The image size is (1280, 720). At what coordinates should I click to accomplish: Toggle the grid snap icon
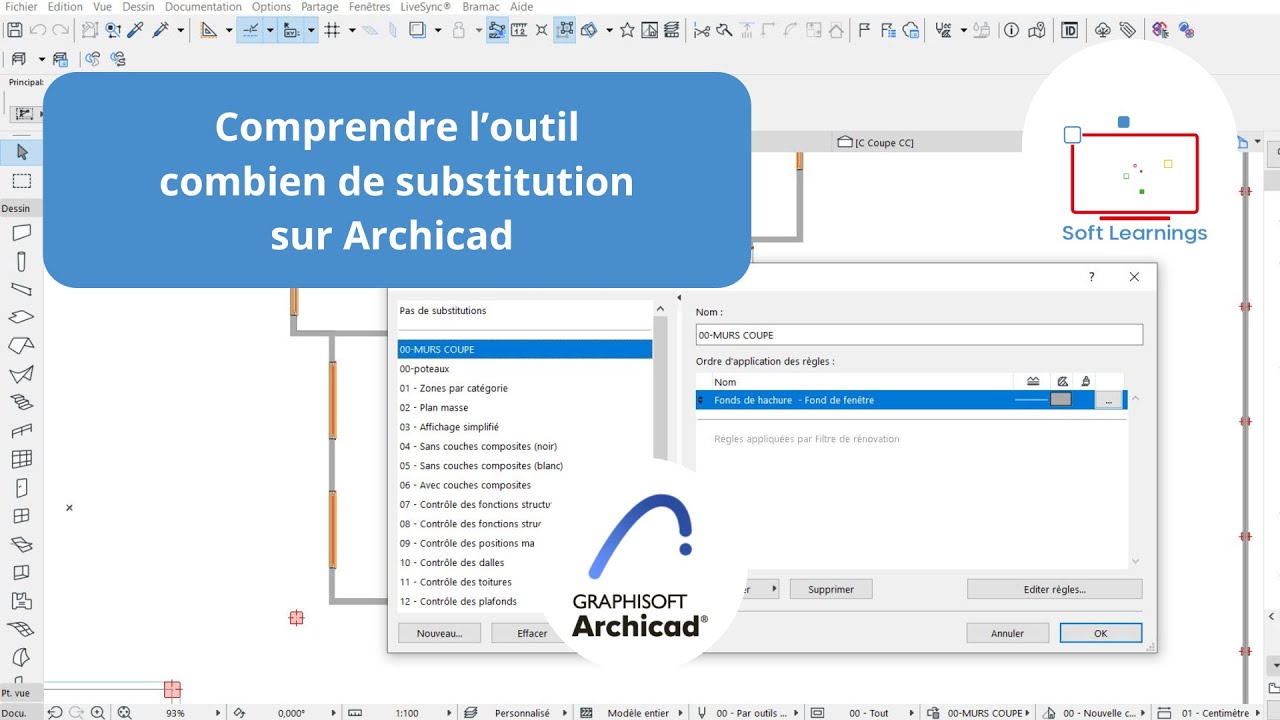point(333,30)
